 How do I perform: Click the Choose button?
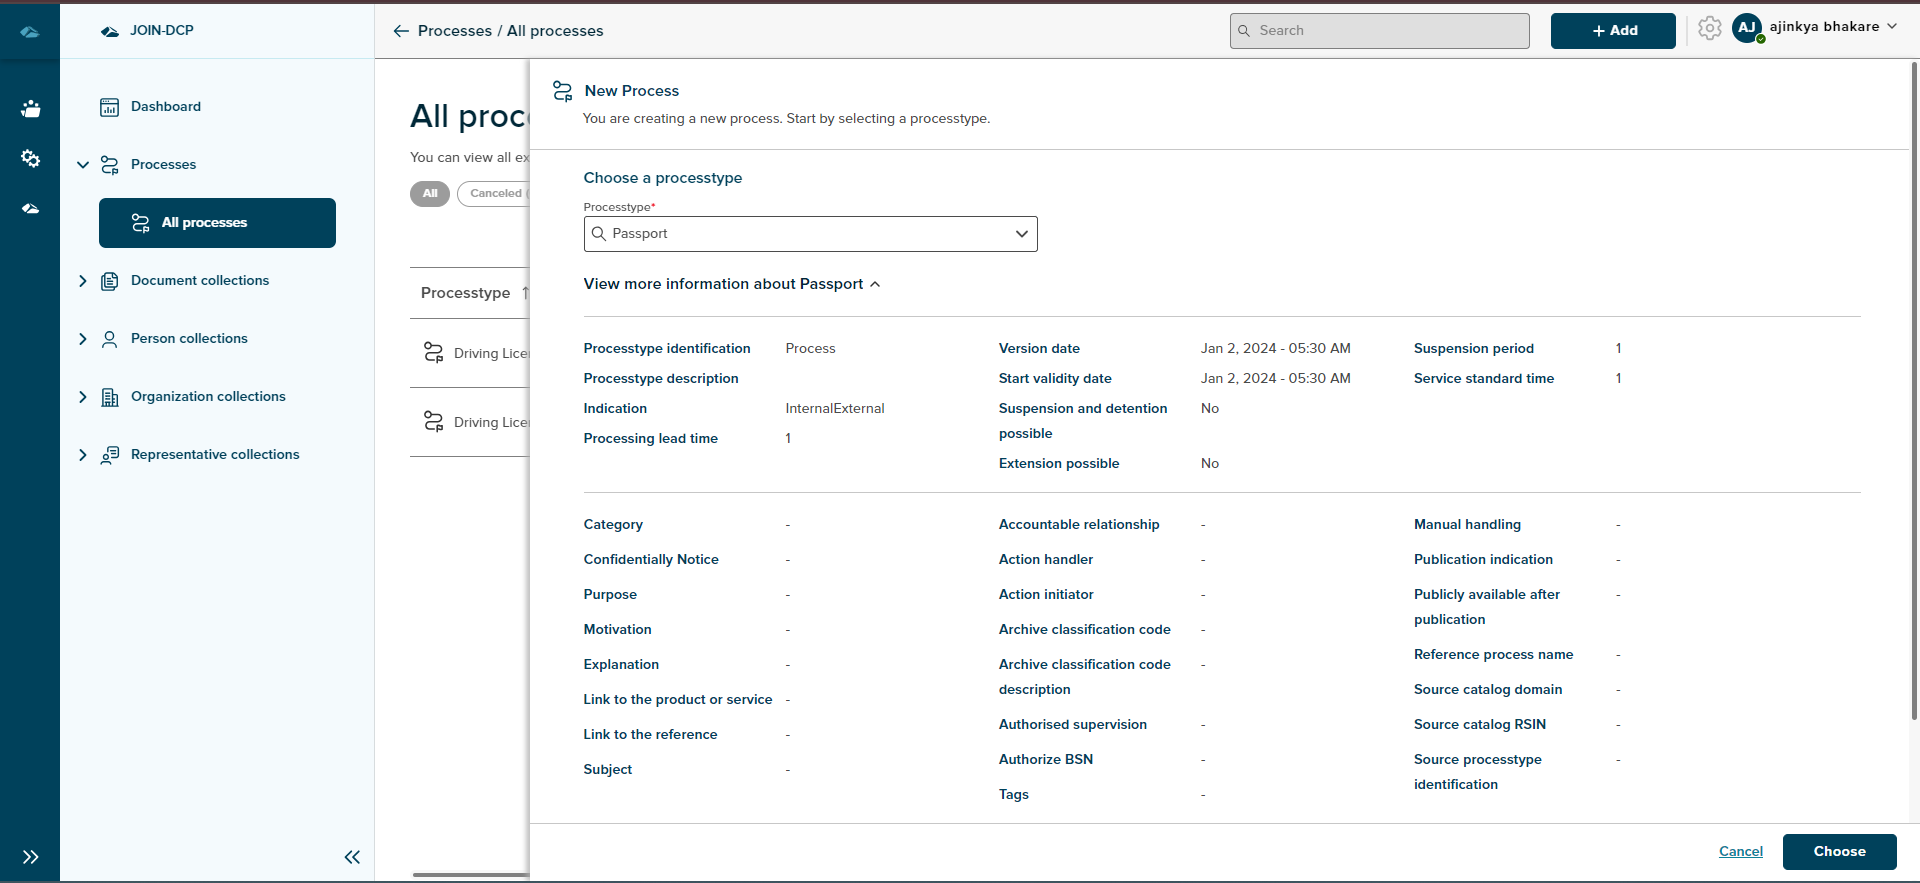coord(1839,852)
